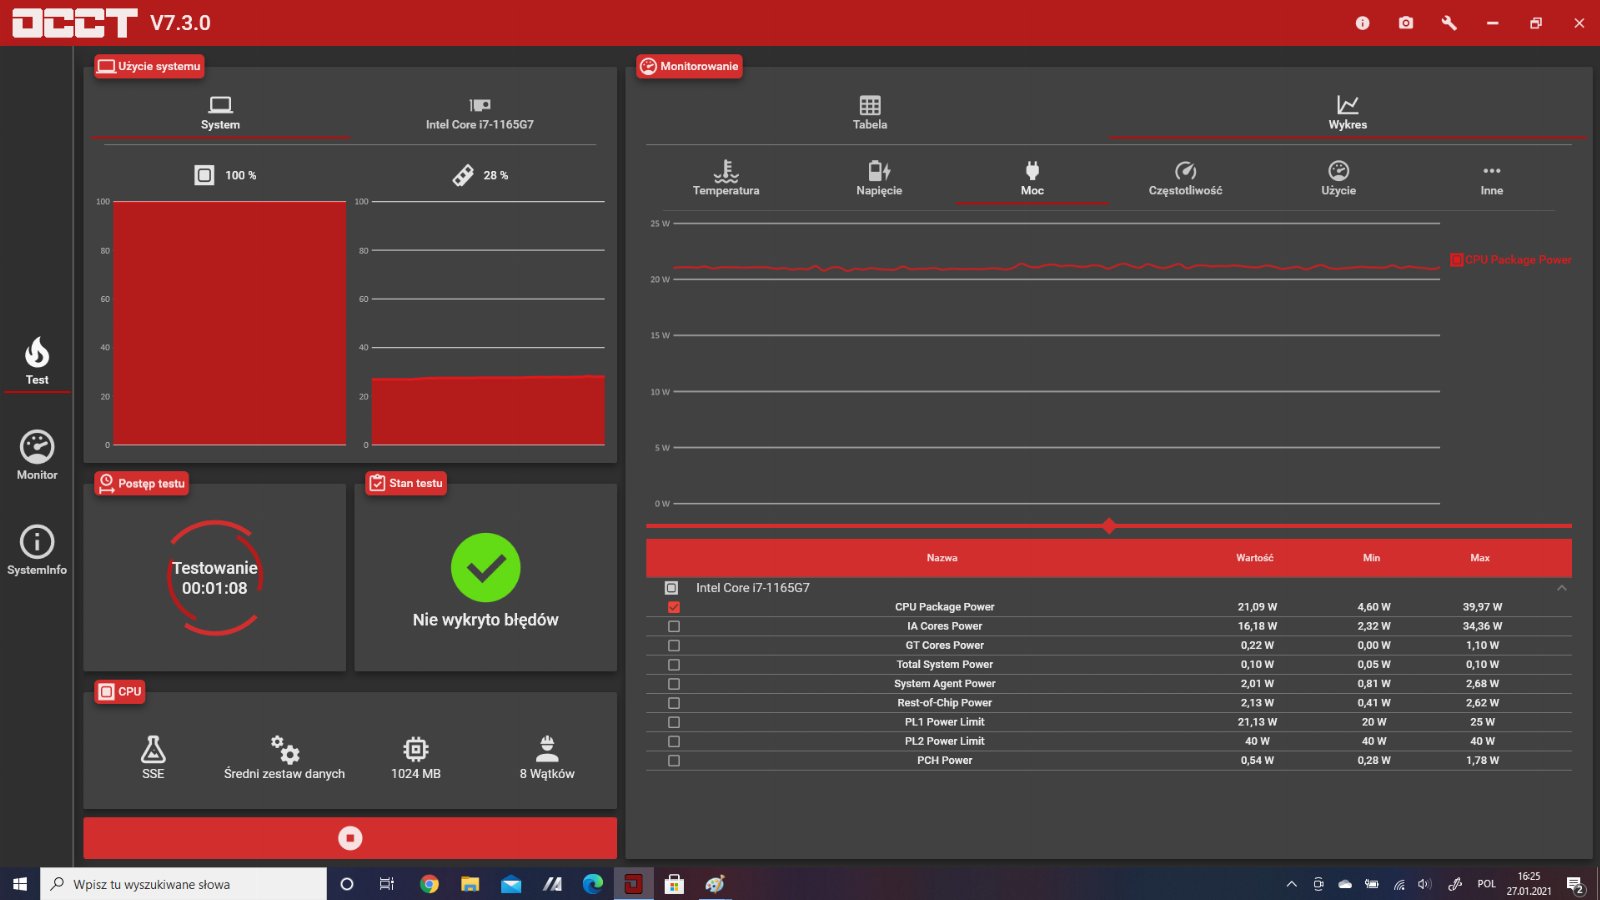The height and width of the screenshot is (900, 1600).
Task: Click the Windows search box
Action: [184, 884]
